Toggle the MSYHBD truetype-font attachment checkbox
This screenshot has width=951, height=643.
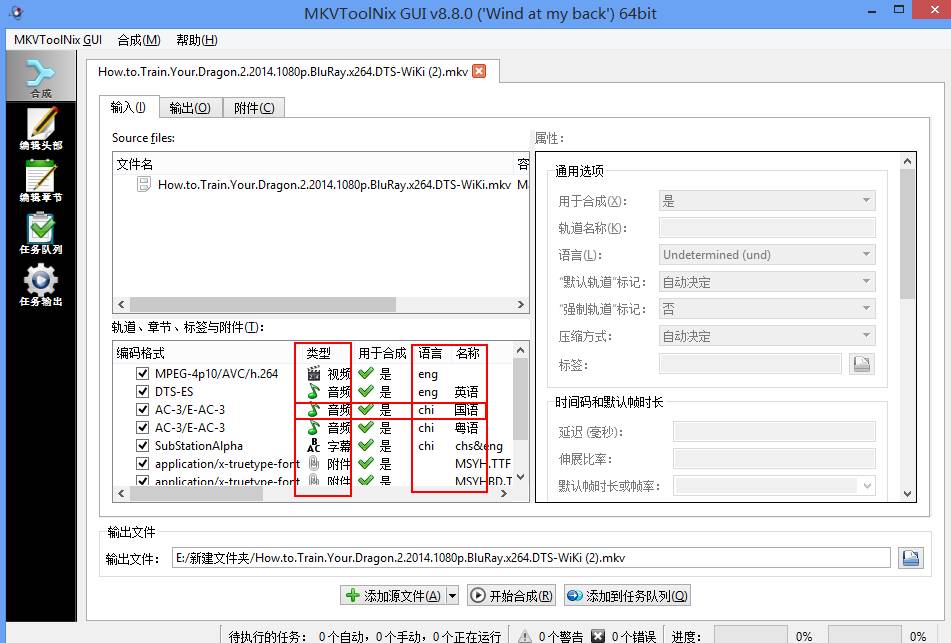(143, 481)
